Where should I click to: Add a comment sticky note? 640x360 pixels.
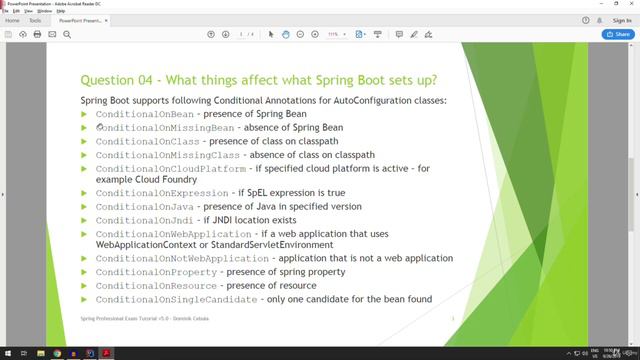(399, 35)
